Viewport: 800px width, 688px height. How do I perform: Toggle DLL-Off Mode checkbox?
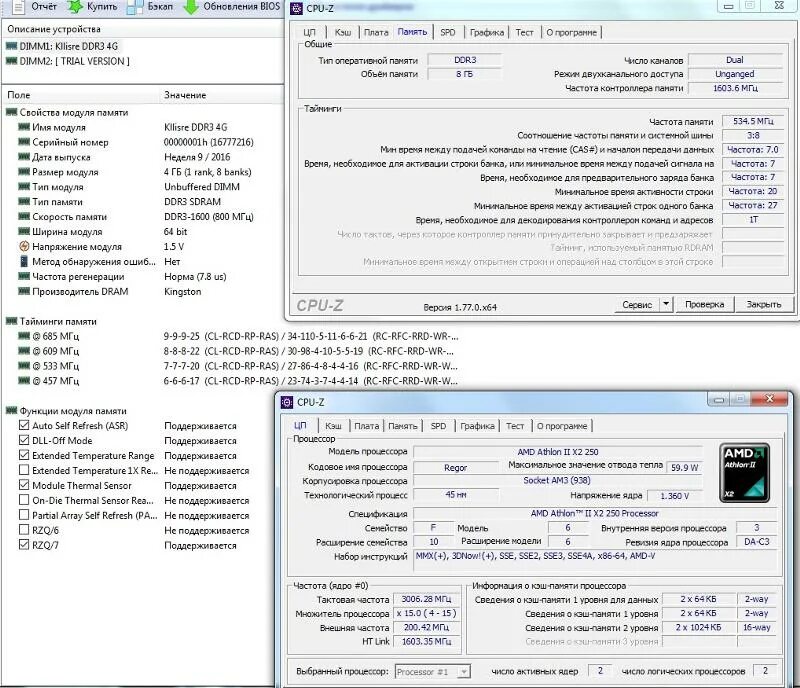(23, 440)
